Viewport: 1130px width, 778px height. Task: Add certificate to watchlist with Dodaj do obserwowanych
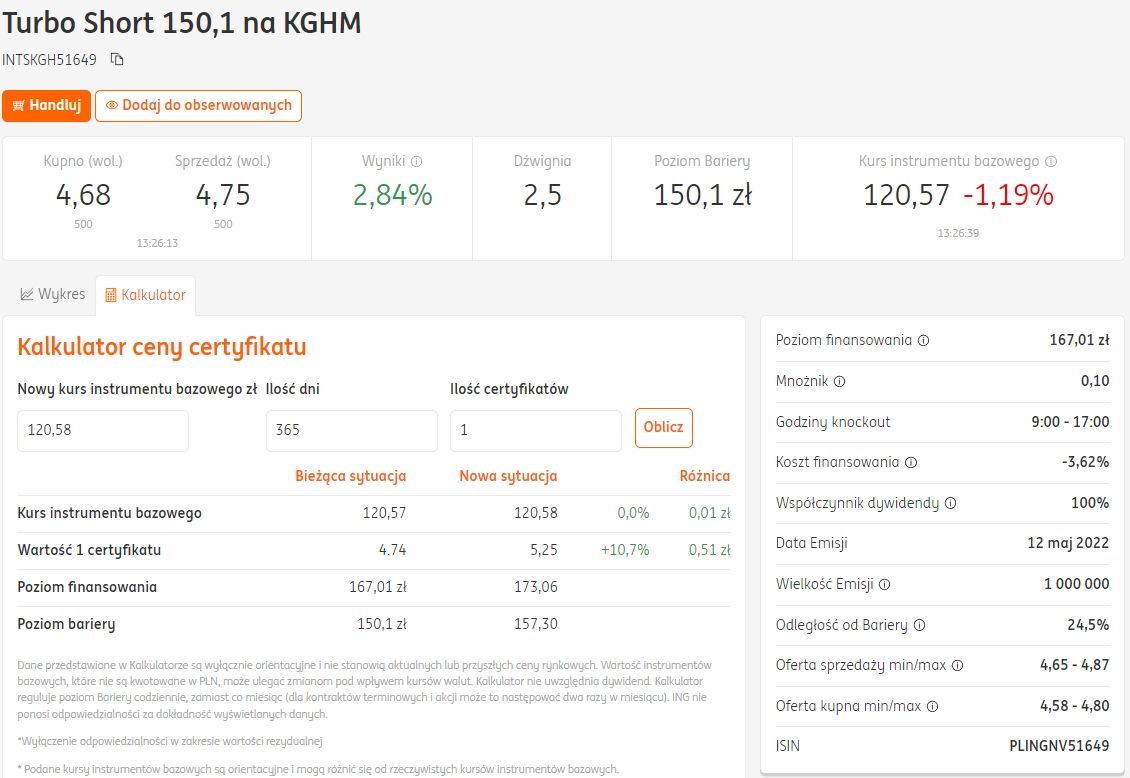point(198,105)
